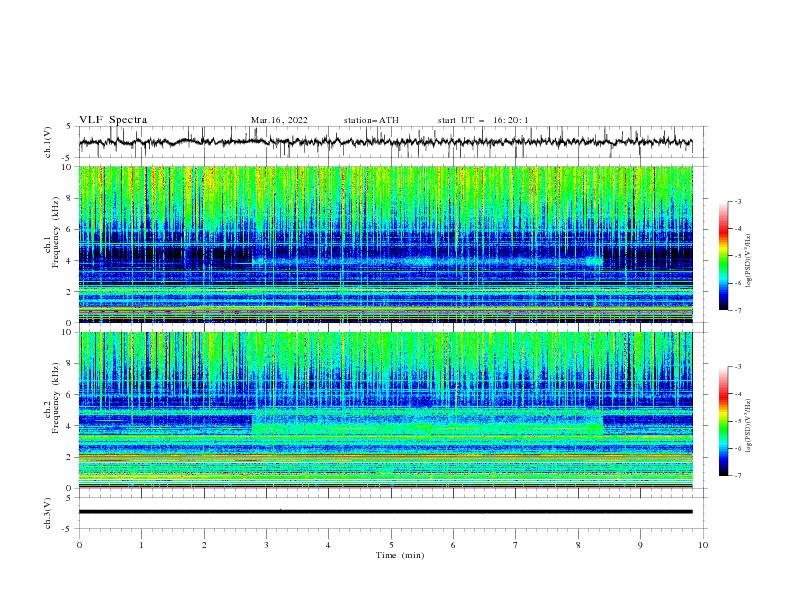The height and width of the screenshot is (612, 792).
Task: Click the "ch.3(V)" axis label
Action: 48,513
